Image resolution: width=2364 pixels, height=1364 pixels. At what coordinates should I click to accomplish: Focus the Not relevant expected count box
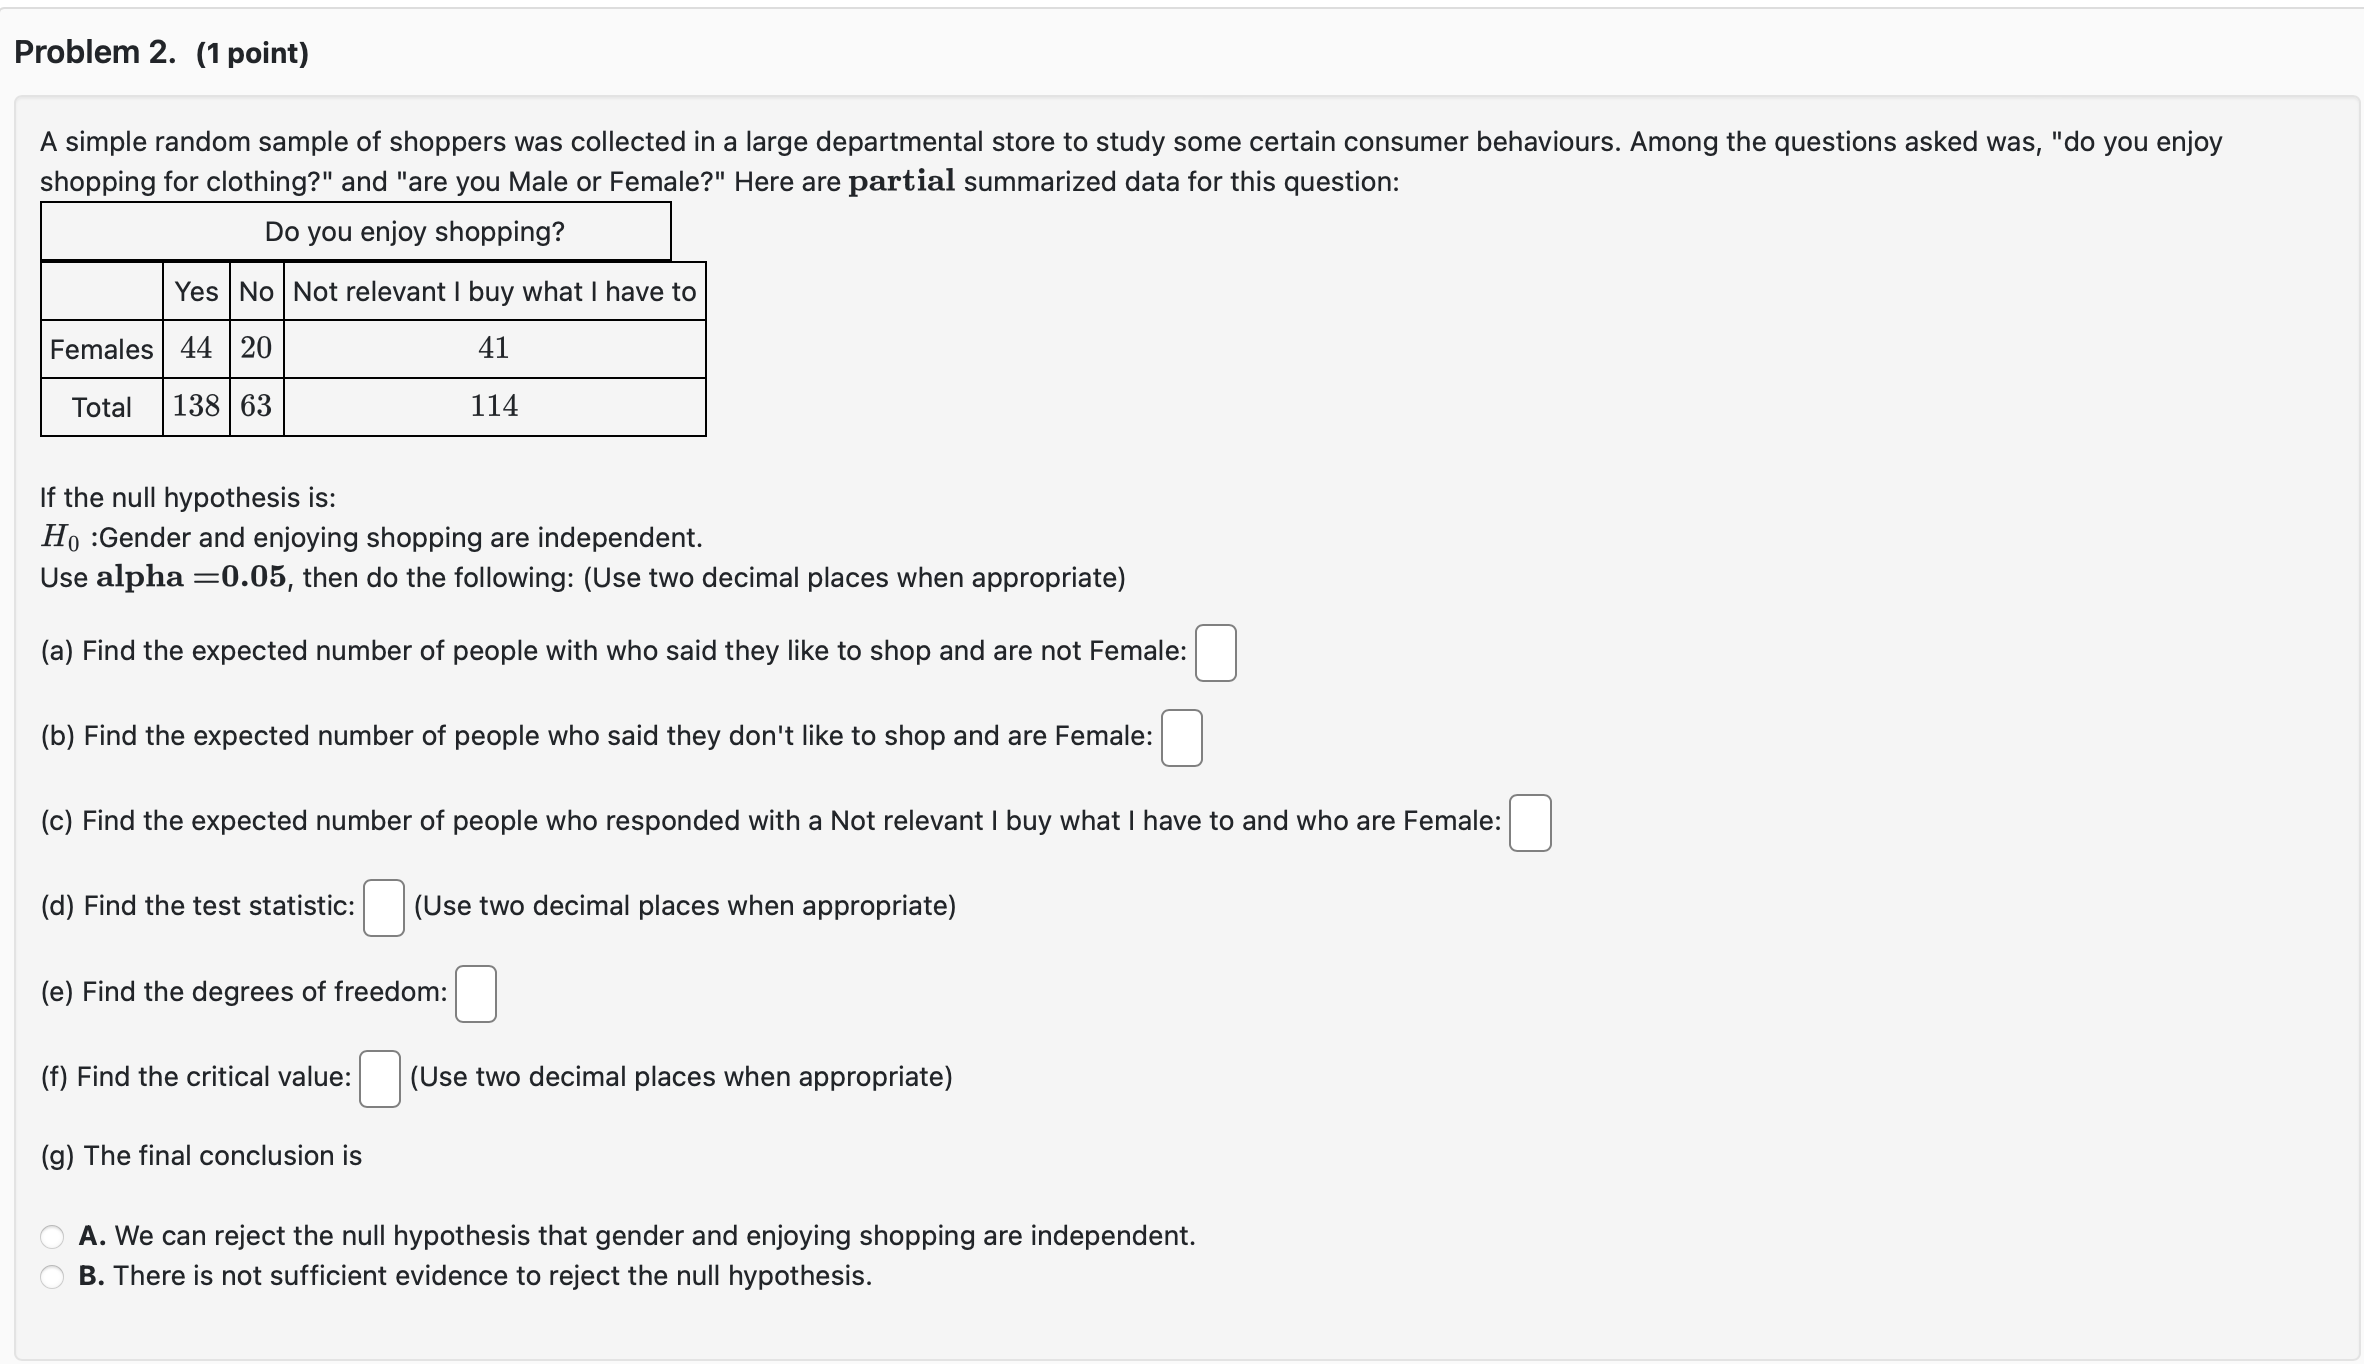1529,822
